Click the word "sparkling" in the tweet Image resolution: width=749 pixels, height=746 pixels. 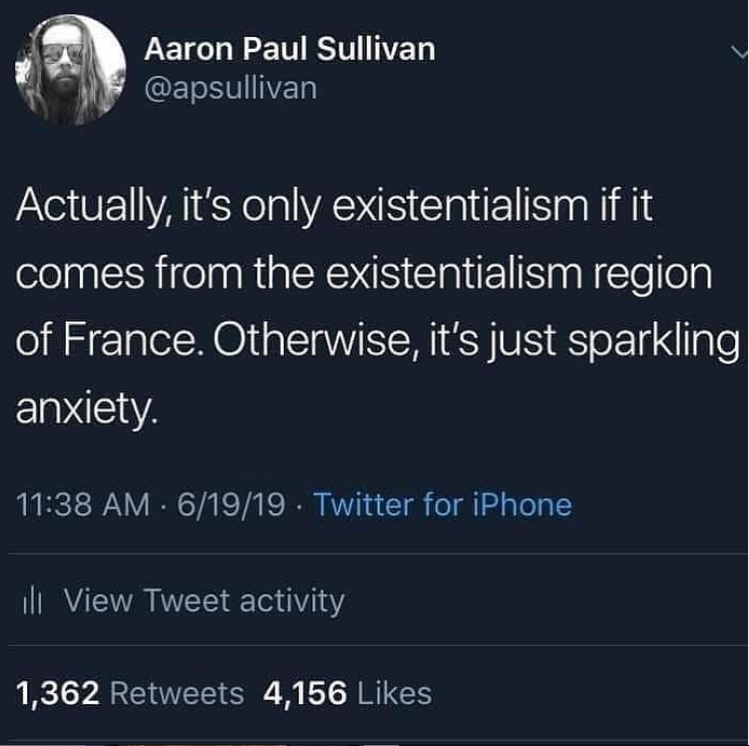[x=653, y=343]
